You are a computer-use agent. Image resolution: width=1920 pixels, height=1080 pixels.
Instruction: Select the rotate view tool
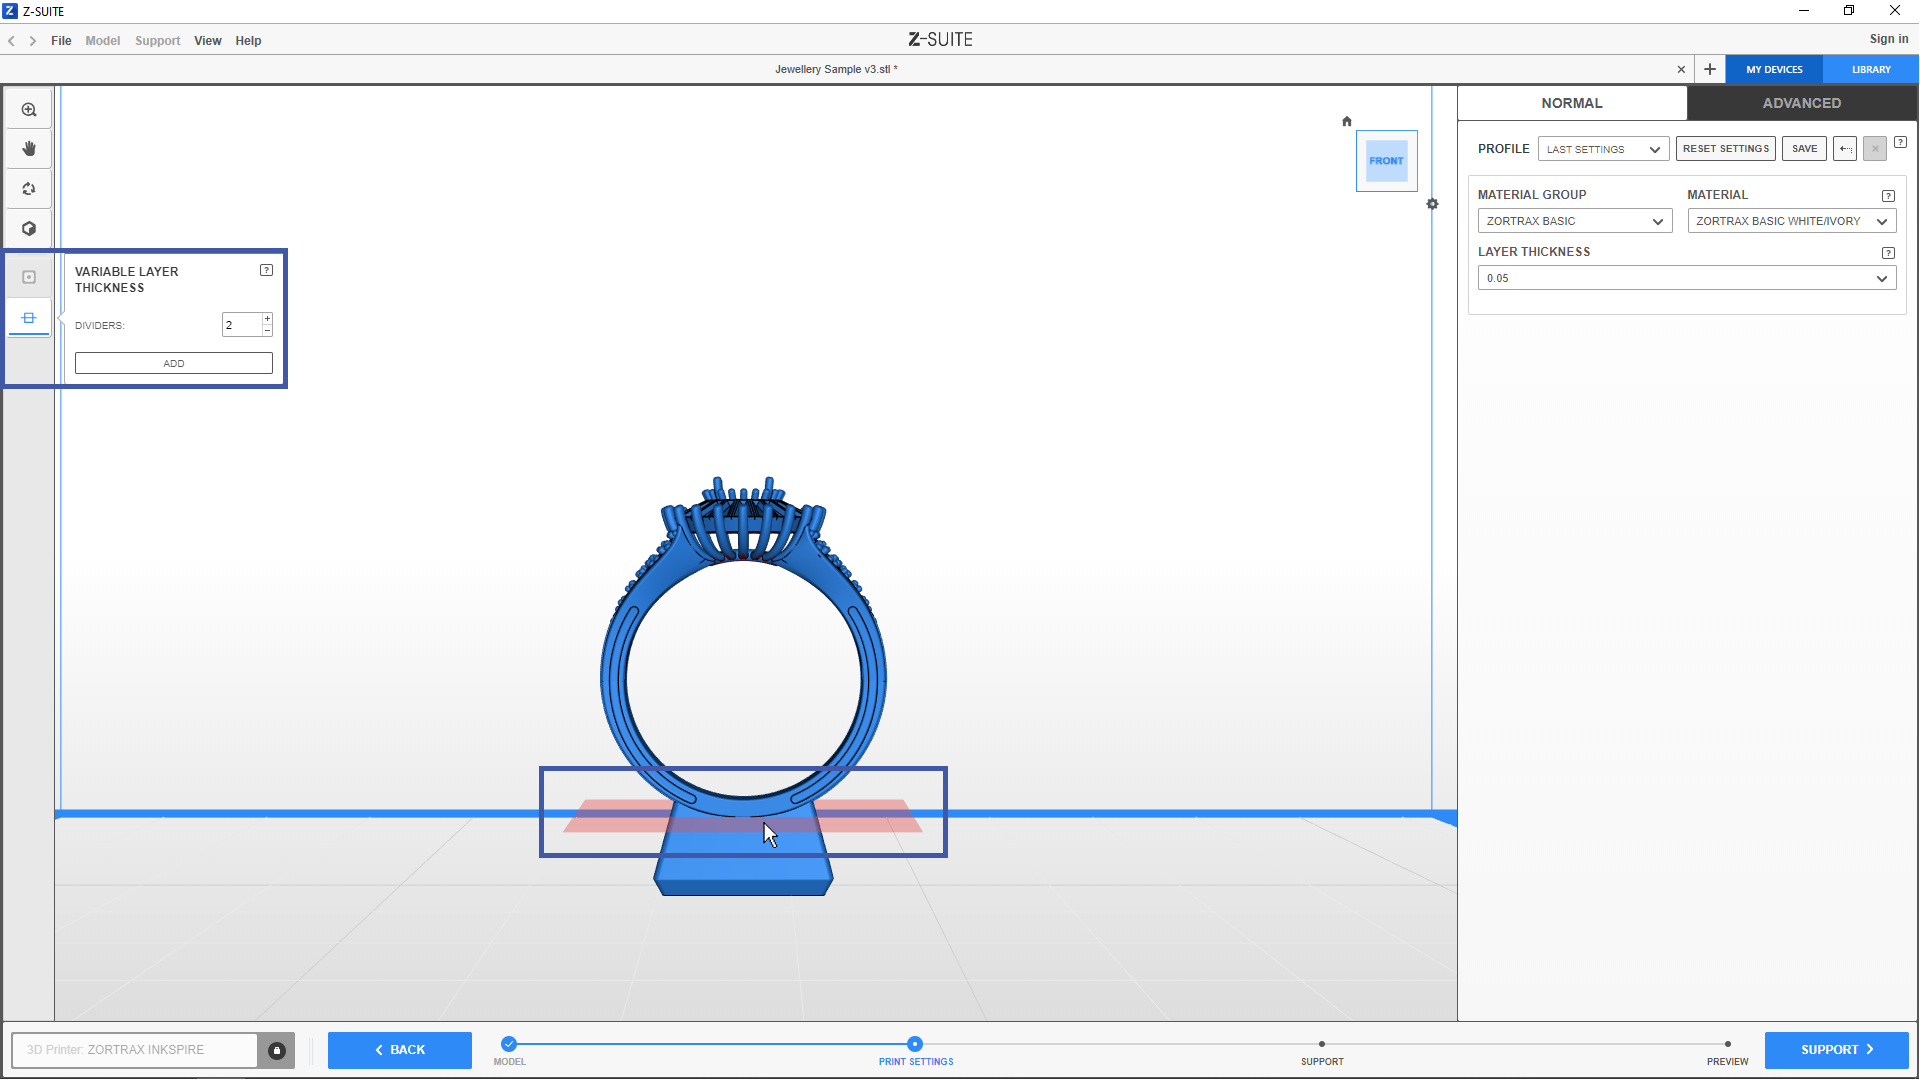click(29, 189)
